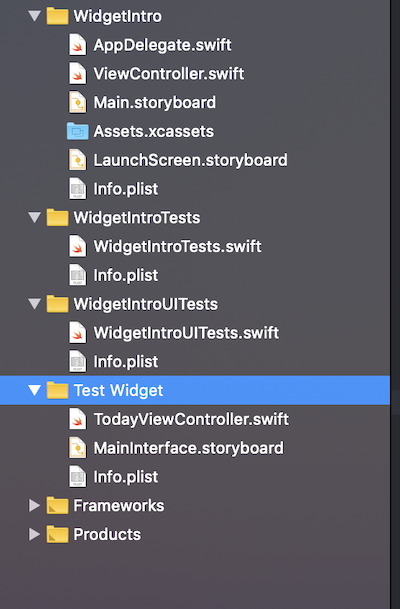Collapse the Test Widget group triangle

coord(35,390)
